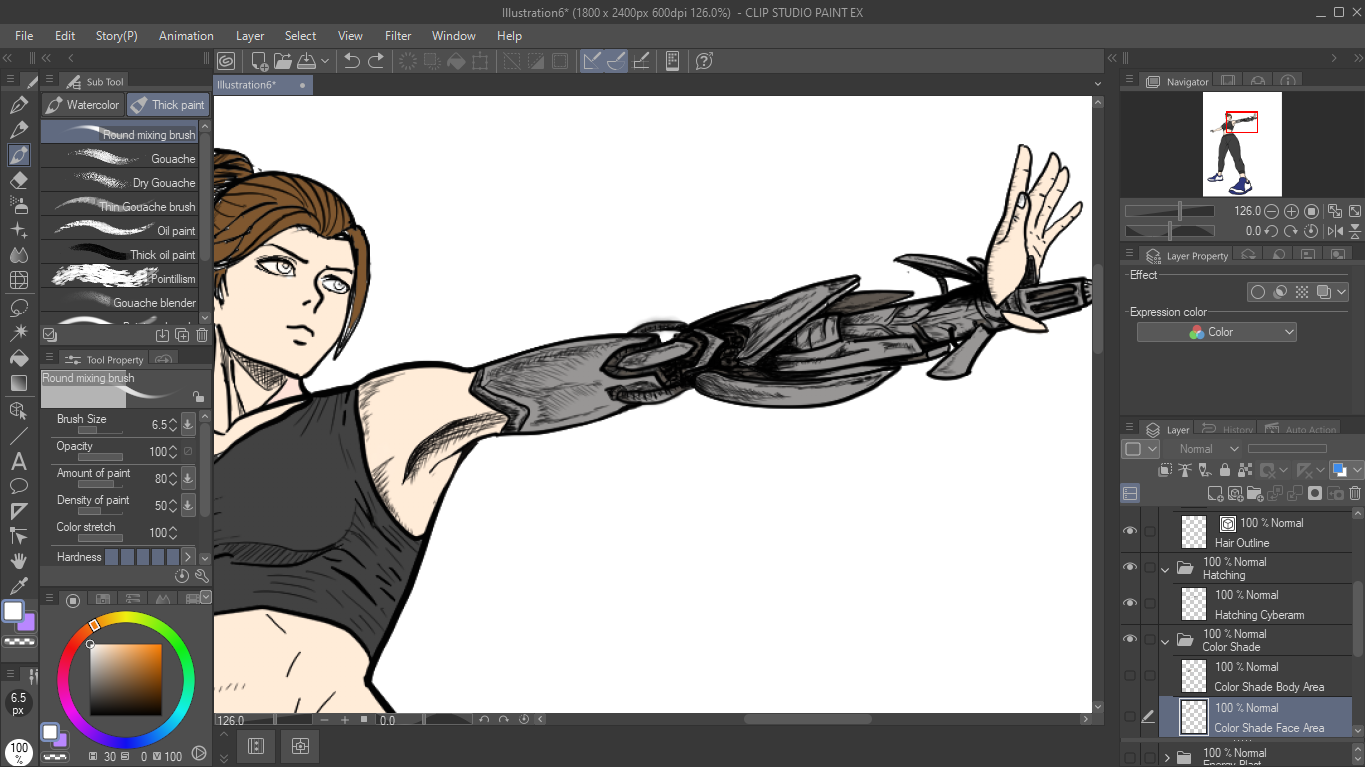Open the Expression color dropdown

pyautogui.click(x=1216, y=332)
